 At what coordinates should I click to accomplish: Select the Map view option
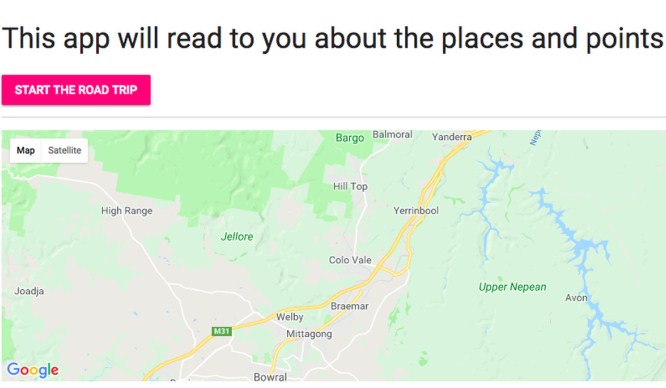(25, 150)
